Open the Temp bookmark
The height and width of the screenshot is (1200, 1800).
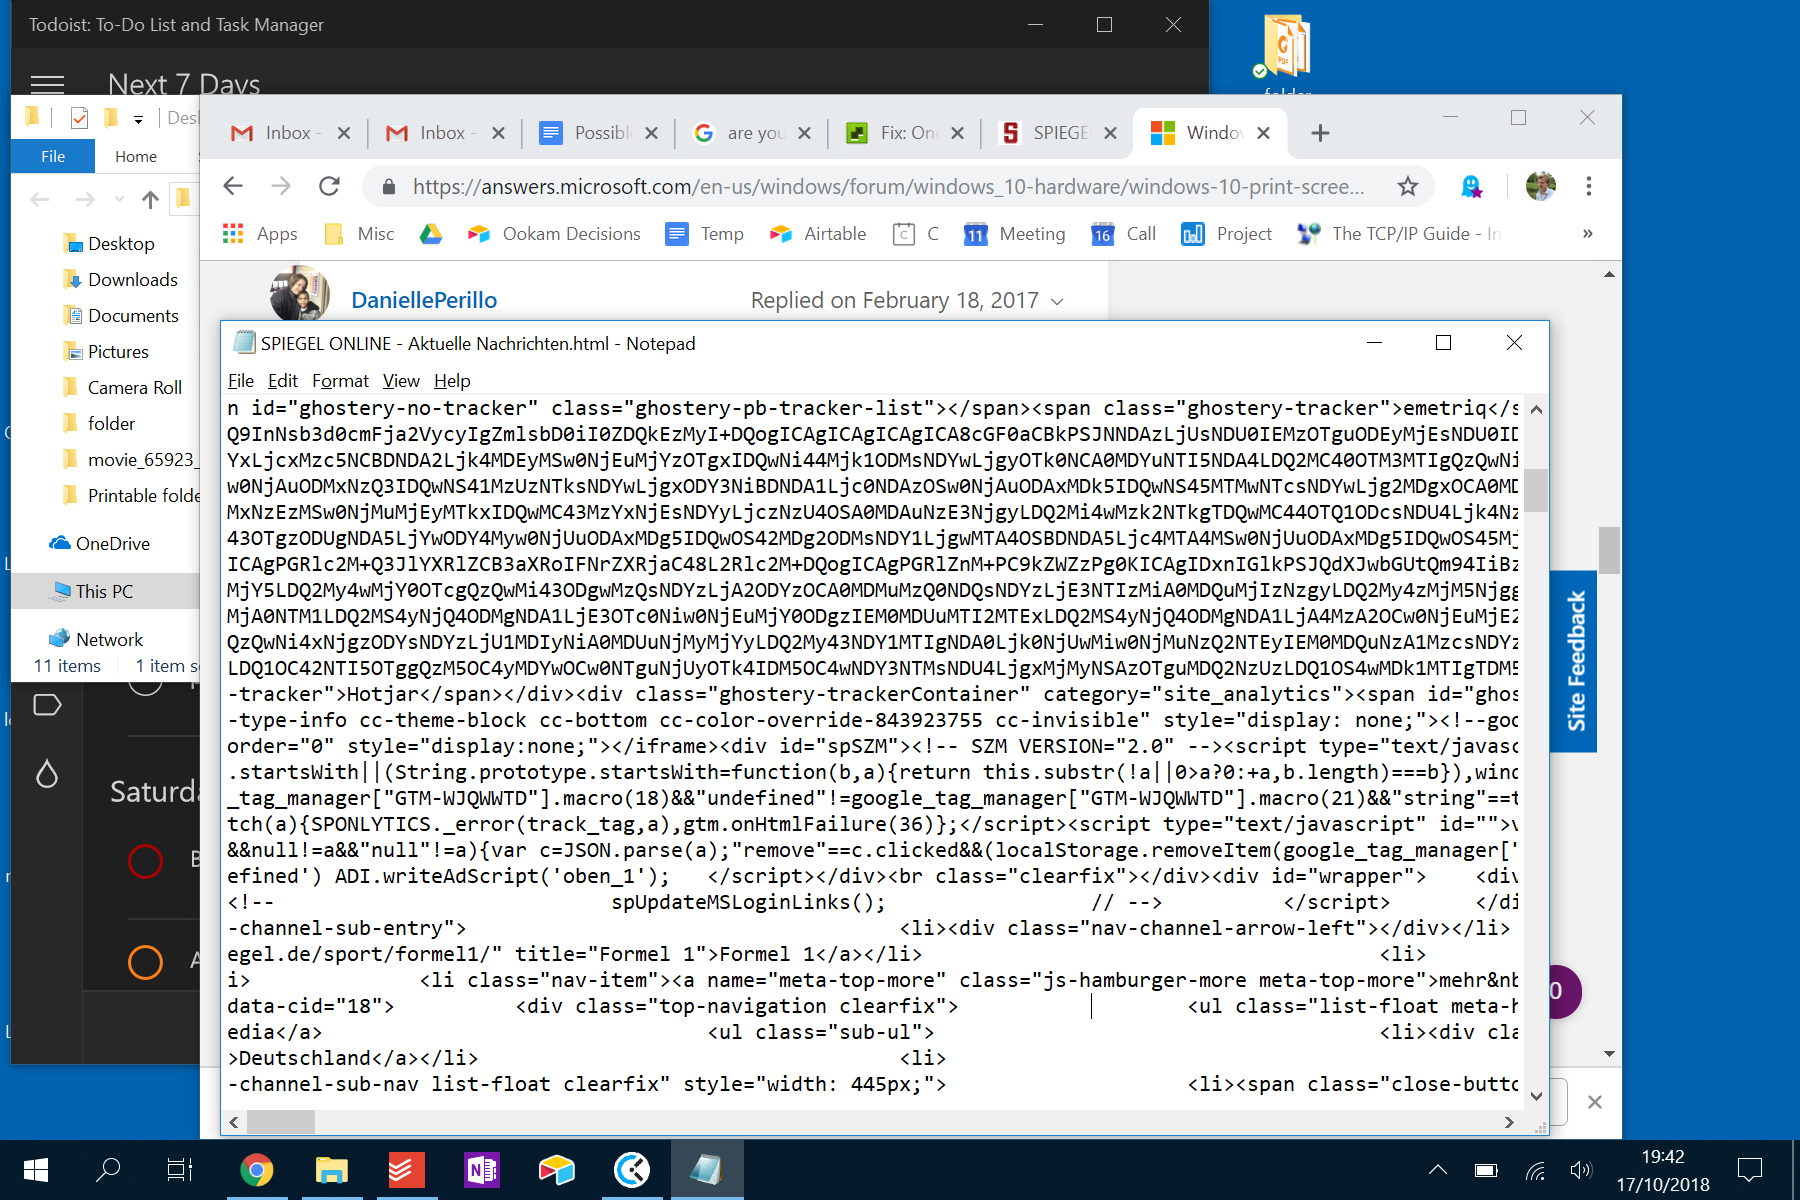[x=705, y=234]
